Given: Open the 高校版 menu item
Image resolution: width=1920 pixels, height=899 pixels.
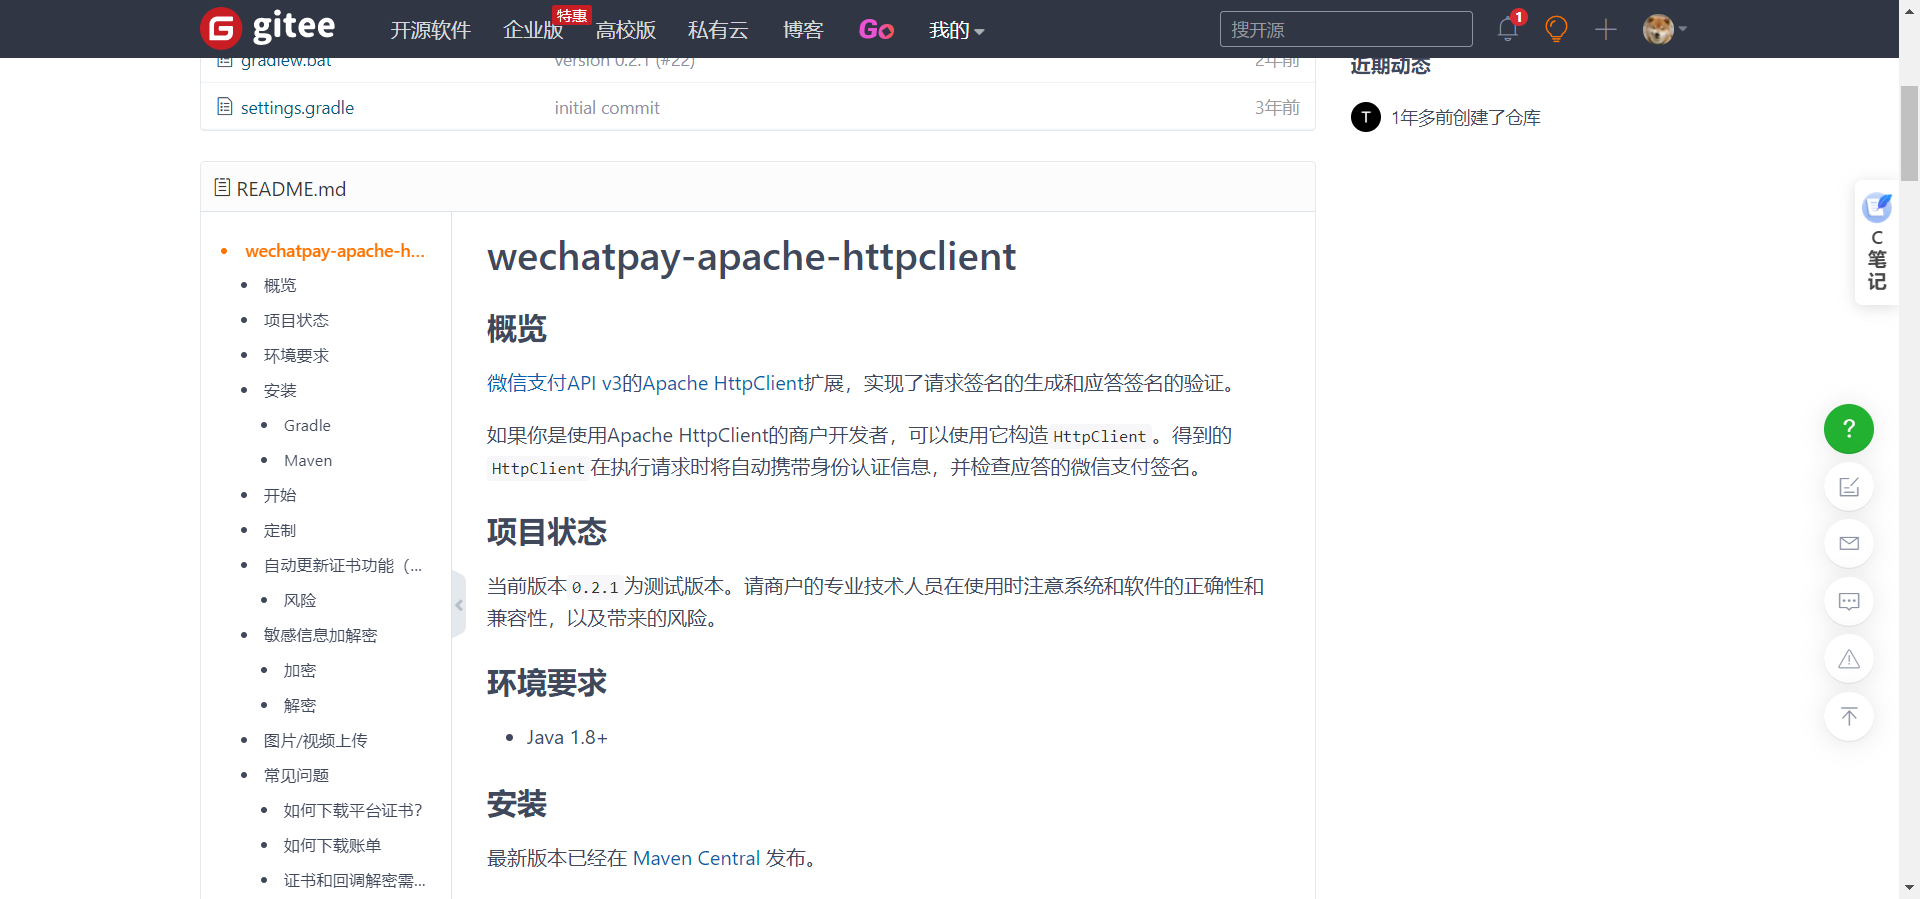Looking at the screenshot, I should (626, 30).
